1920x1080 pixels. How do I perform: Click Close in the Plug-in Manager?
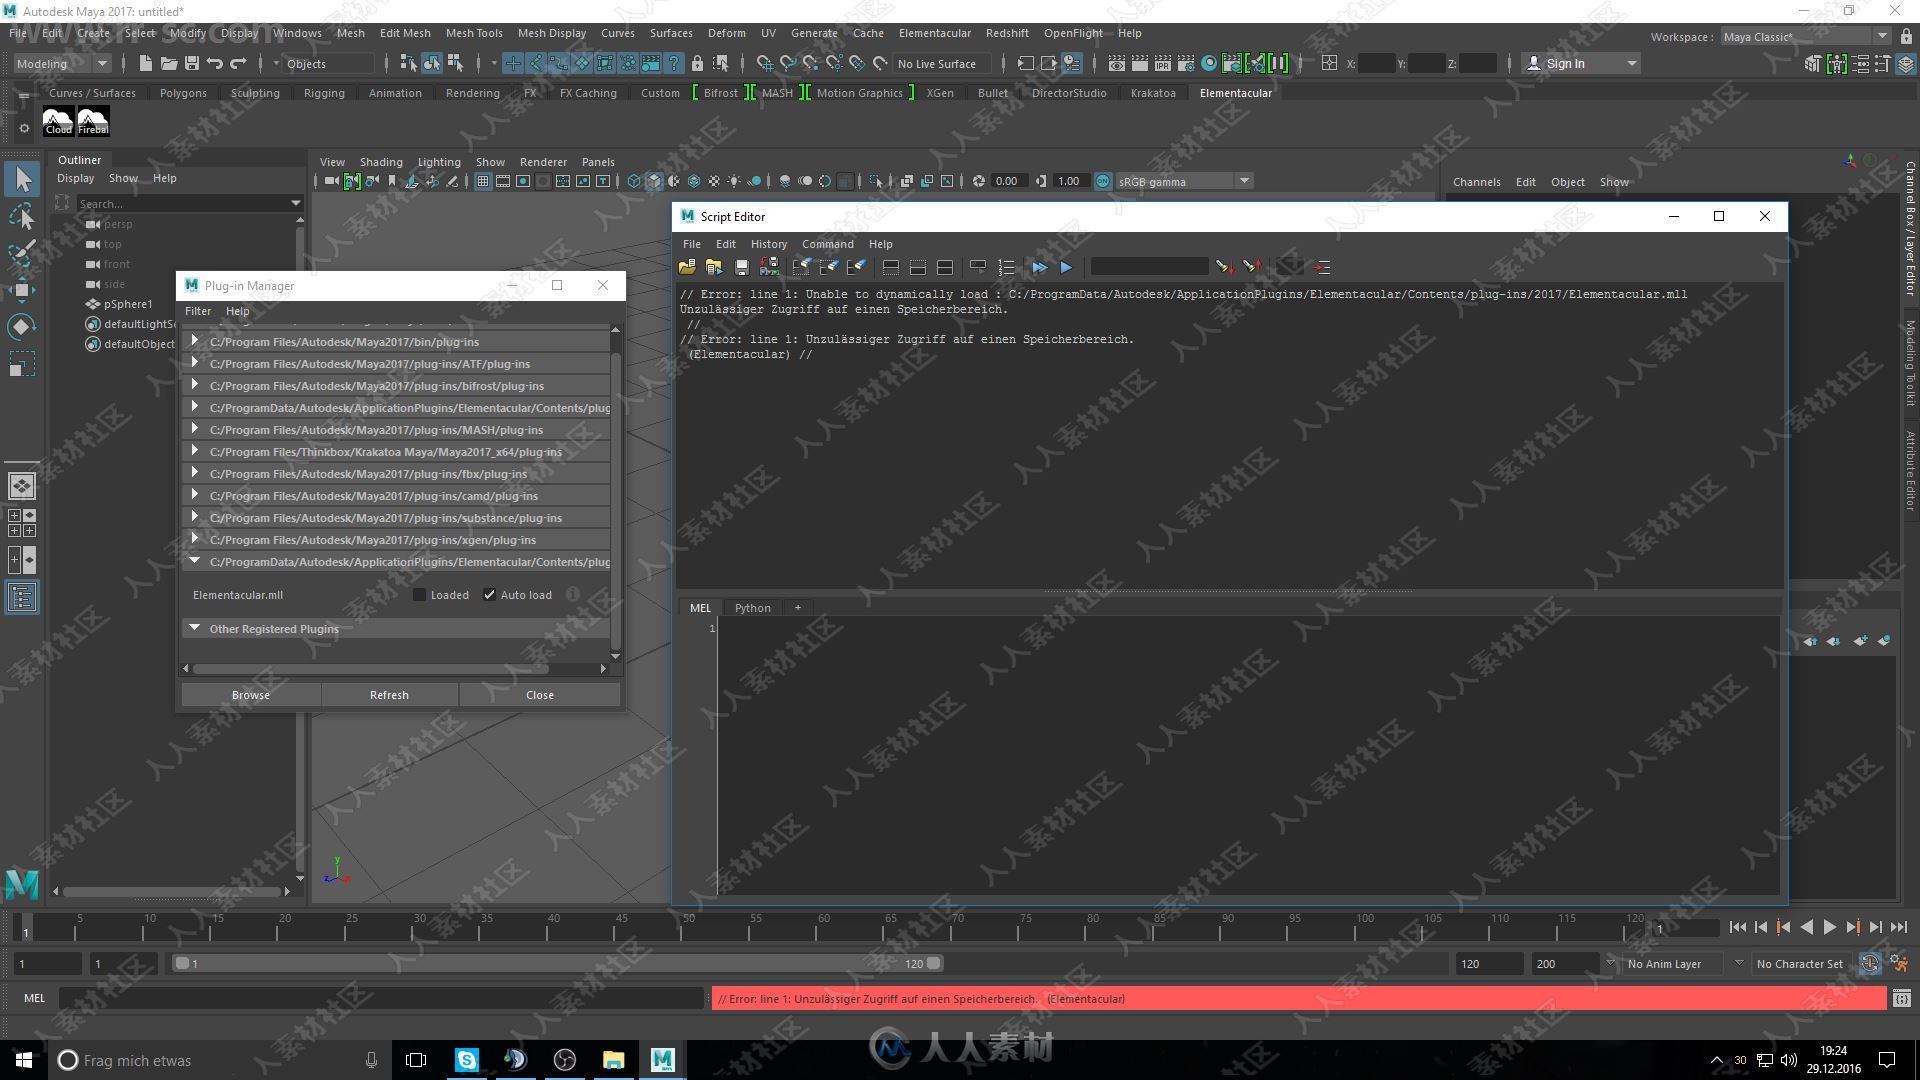click(x=540, y=695)
